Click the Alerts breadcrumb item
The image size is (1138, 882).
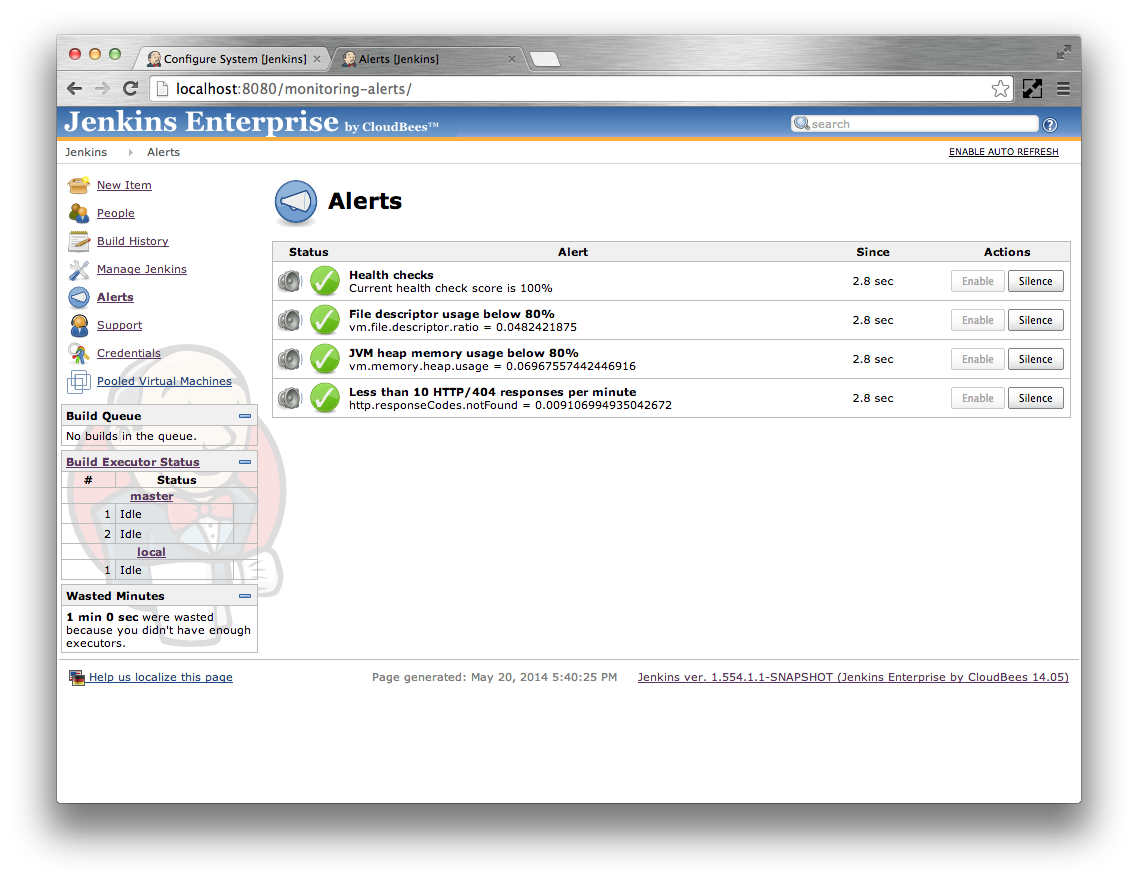pos(163,152)
